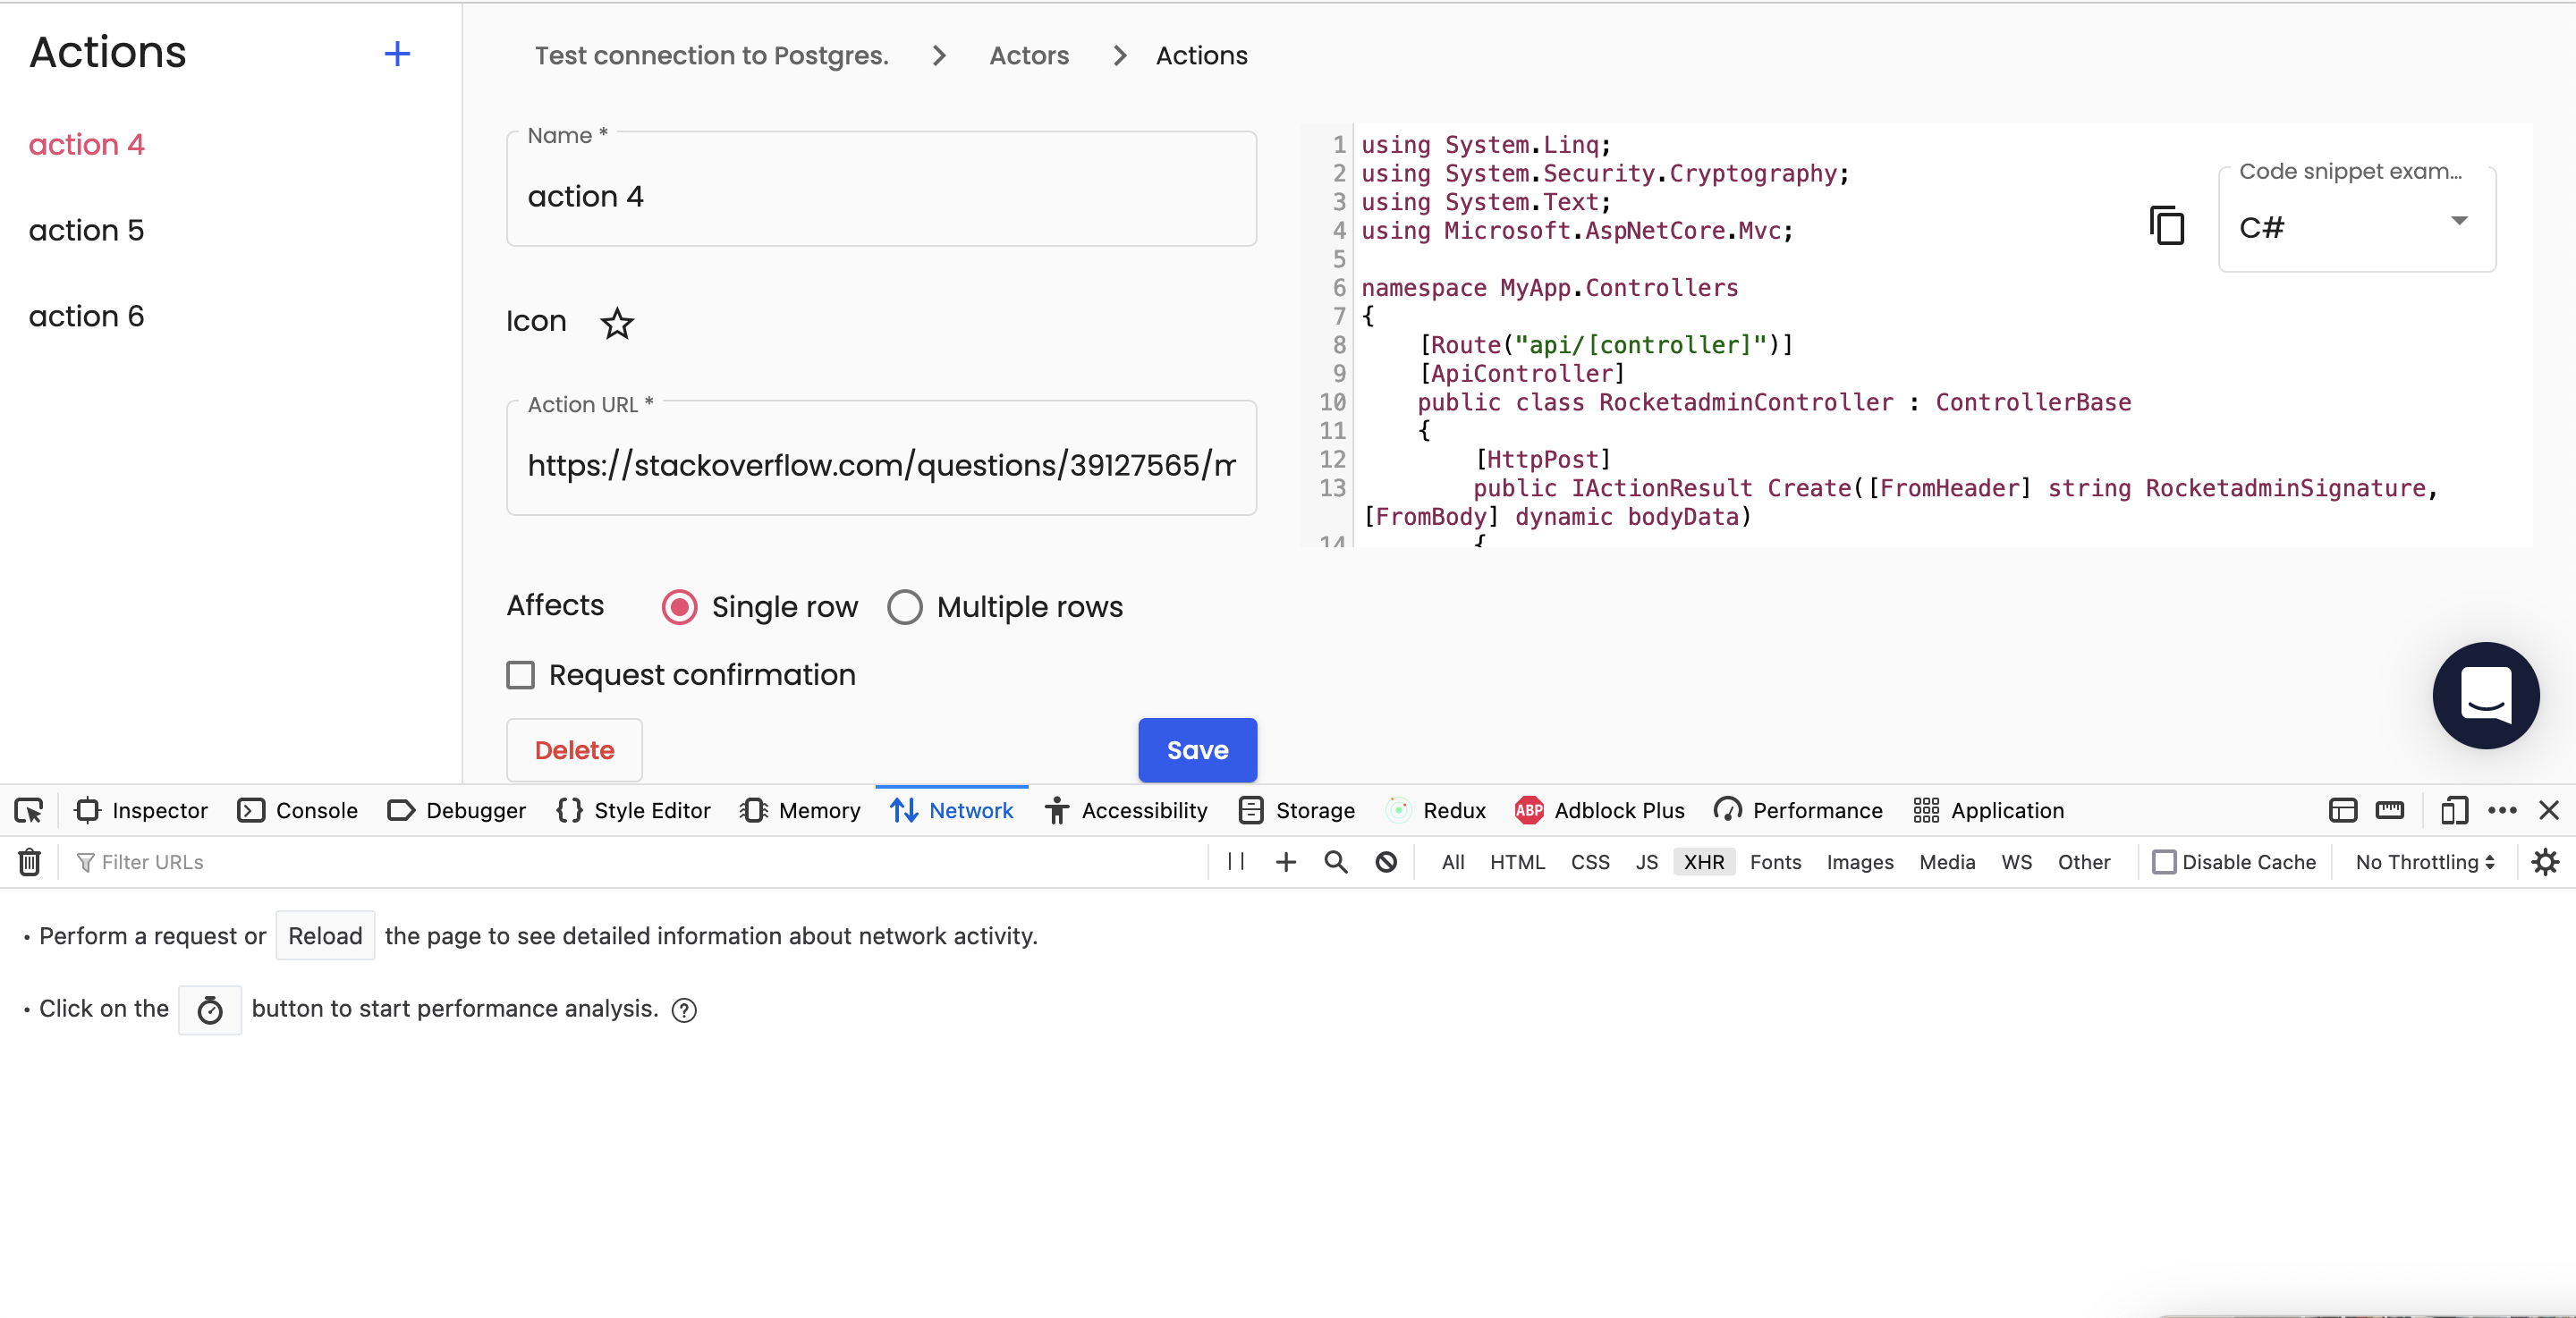Select action 5 in the list
The image size is (2576, 1318).
click(x=86, y=229)
